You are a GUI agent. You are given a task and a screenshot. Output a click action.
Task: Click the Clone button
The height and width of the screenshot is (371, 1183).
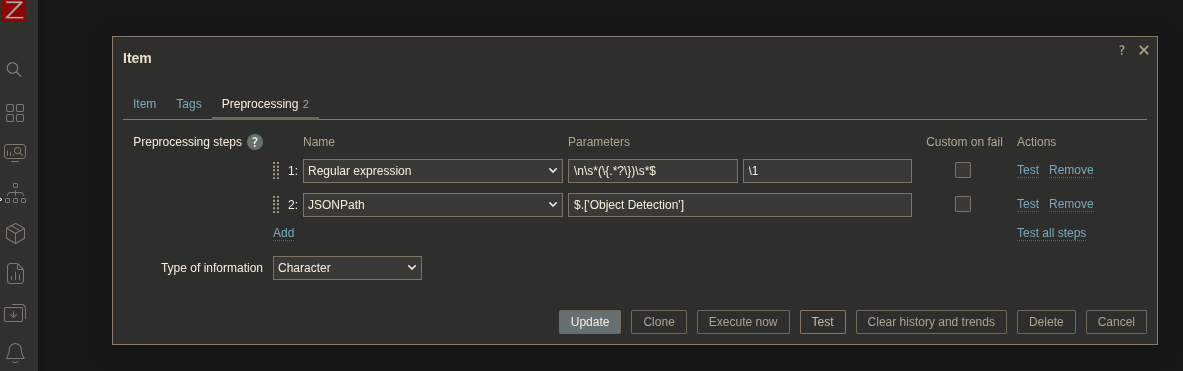659,322
